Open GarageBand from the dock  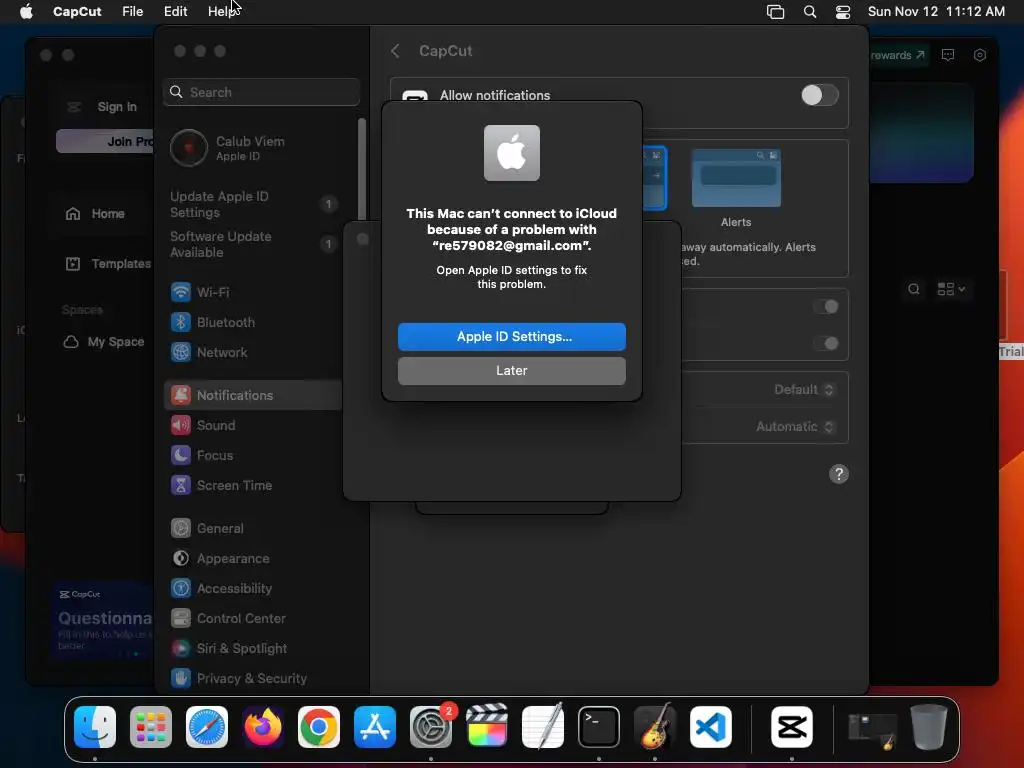coord(655,727)
